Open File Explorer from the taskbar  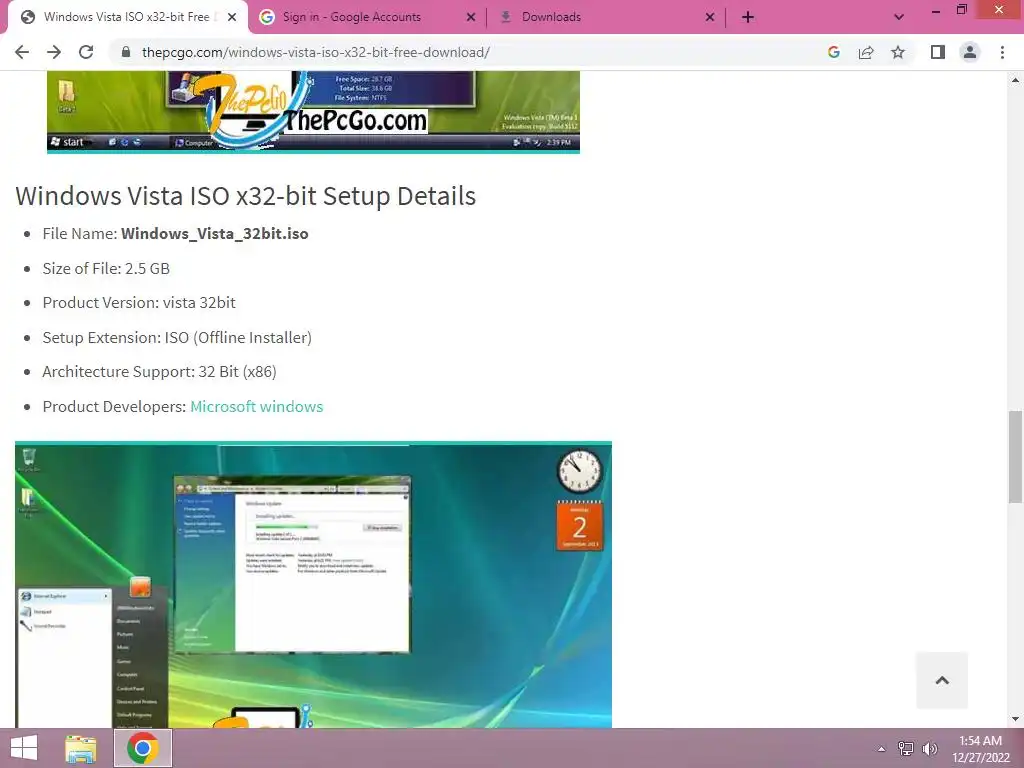[x=81, y=748]
